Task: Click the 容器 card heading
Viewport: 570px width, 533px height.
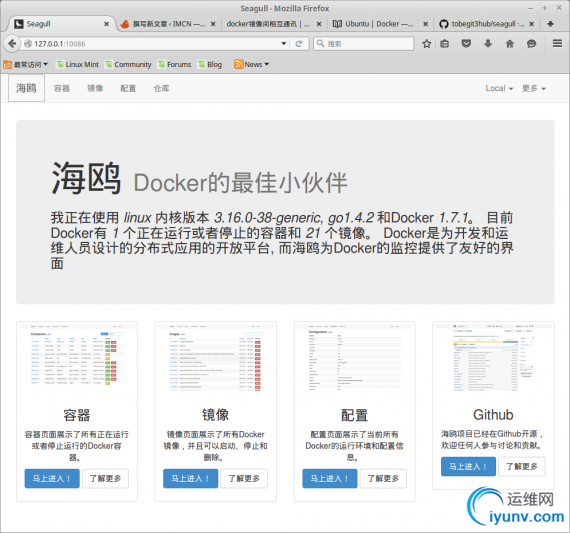Action: click(x=77, y=415)
